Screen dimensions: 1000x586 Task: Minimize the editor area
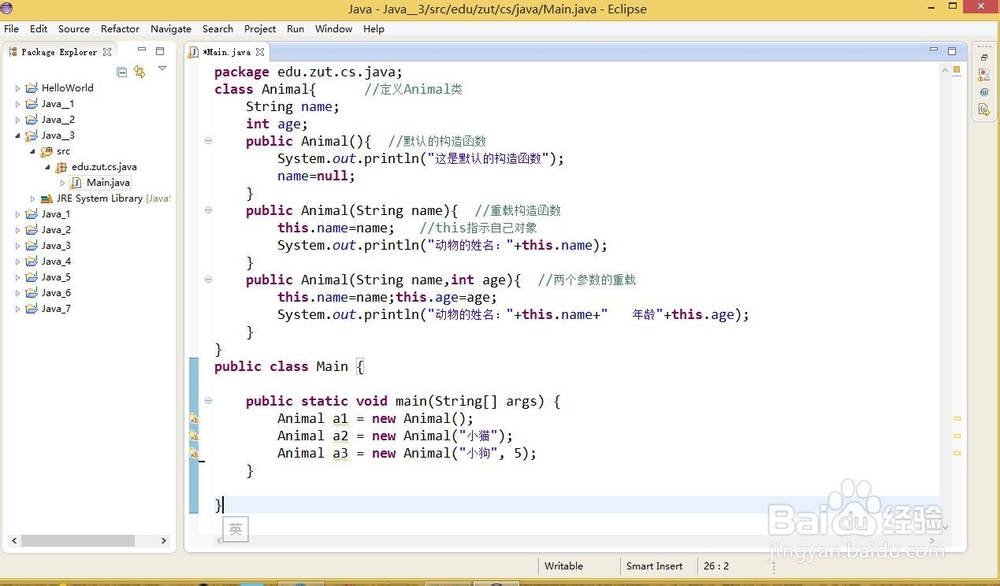[934, 49]
